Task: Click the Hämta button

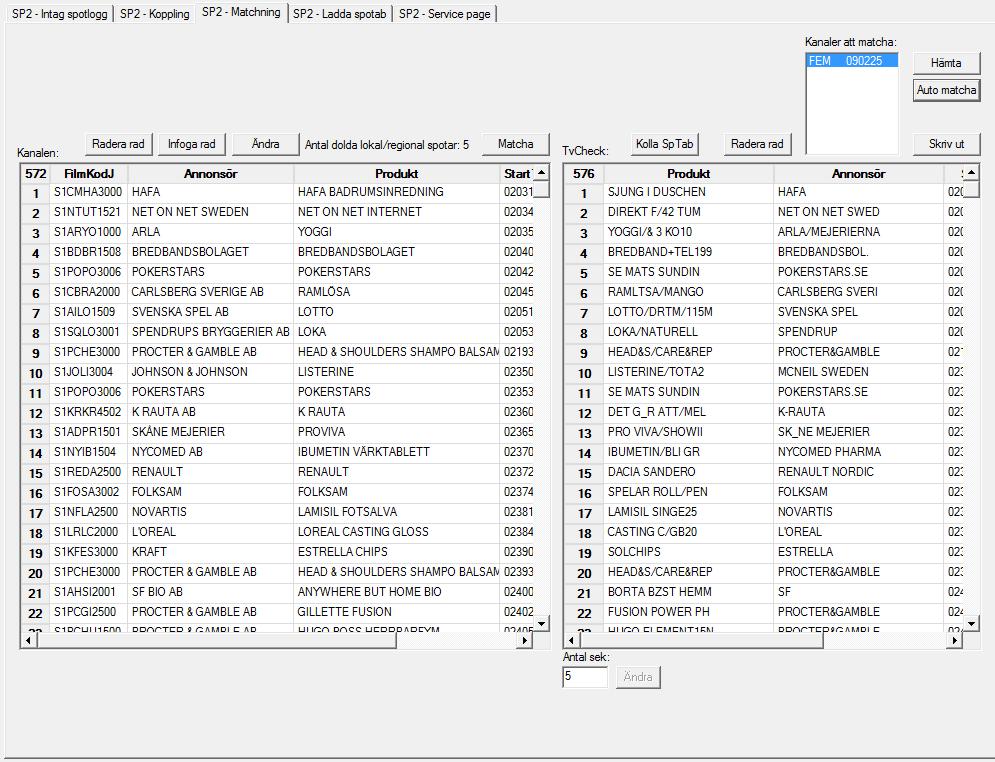Action: (946, 63)
